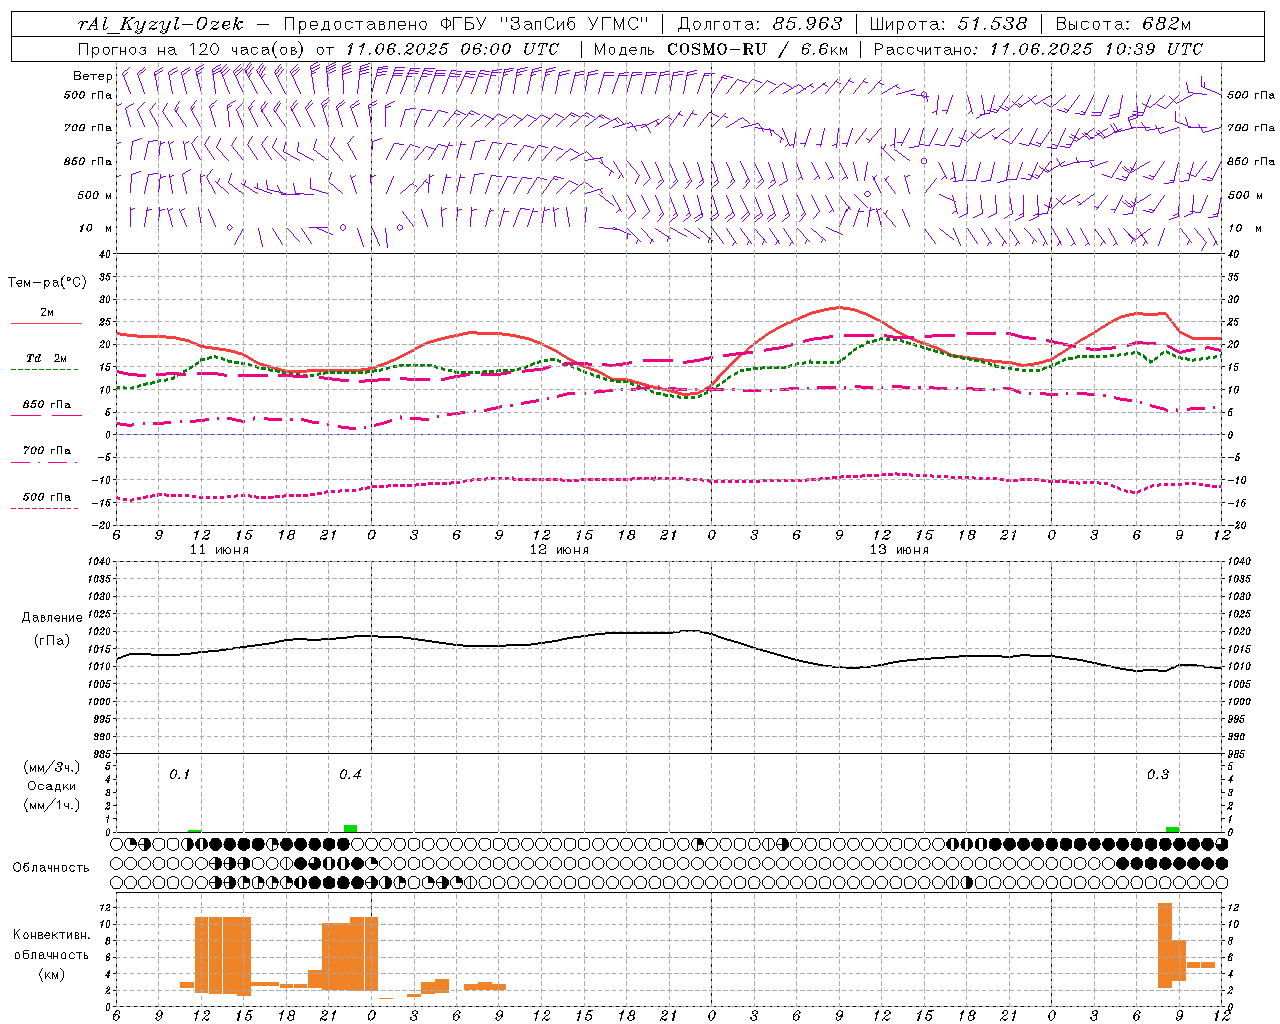Click the latitude value Широта: 51.538
This screenshot has width=1280, height=1024.
click(948, 24)
